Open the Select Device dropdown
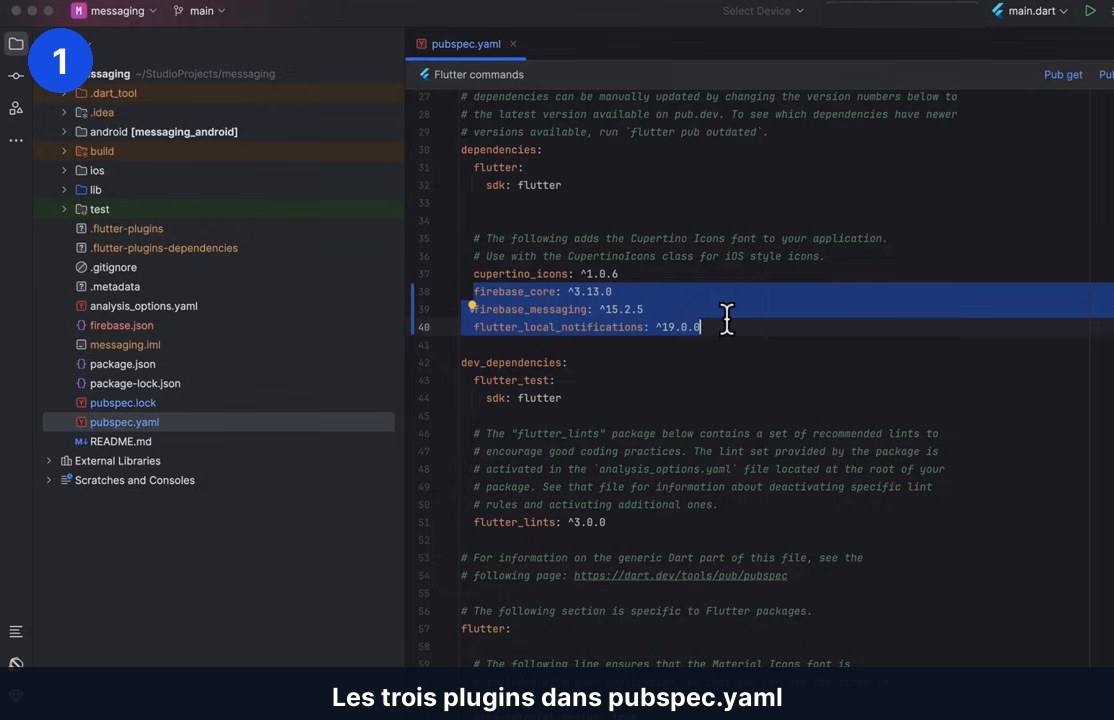Viewport: 1114px width, 720px height. pos(763,11)
